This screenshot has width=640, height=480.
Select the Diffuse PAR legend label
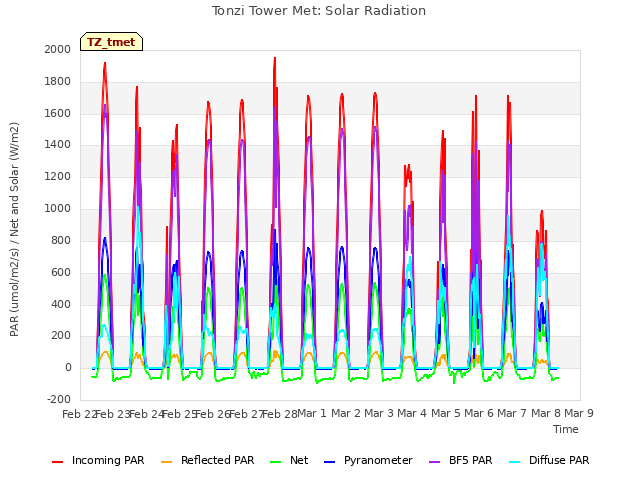point(559,460)
